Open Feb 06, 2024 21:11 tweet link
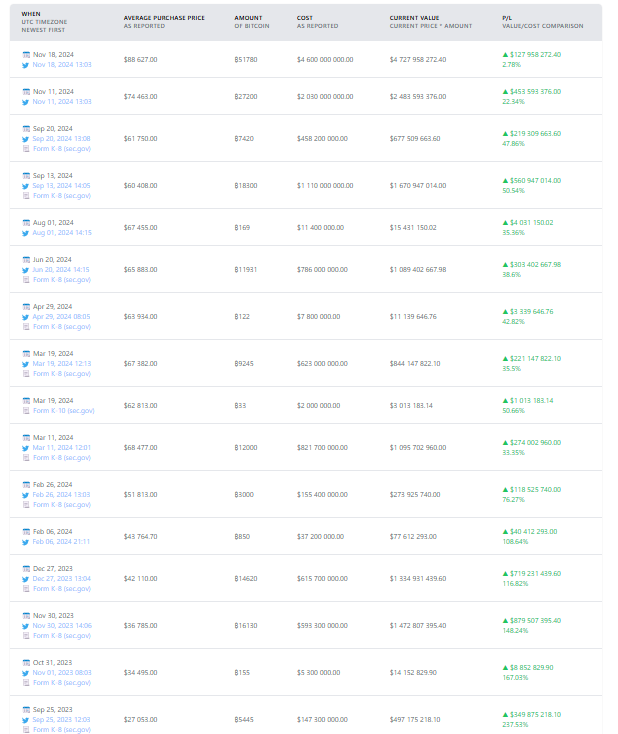 tap(61, 542)
